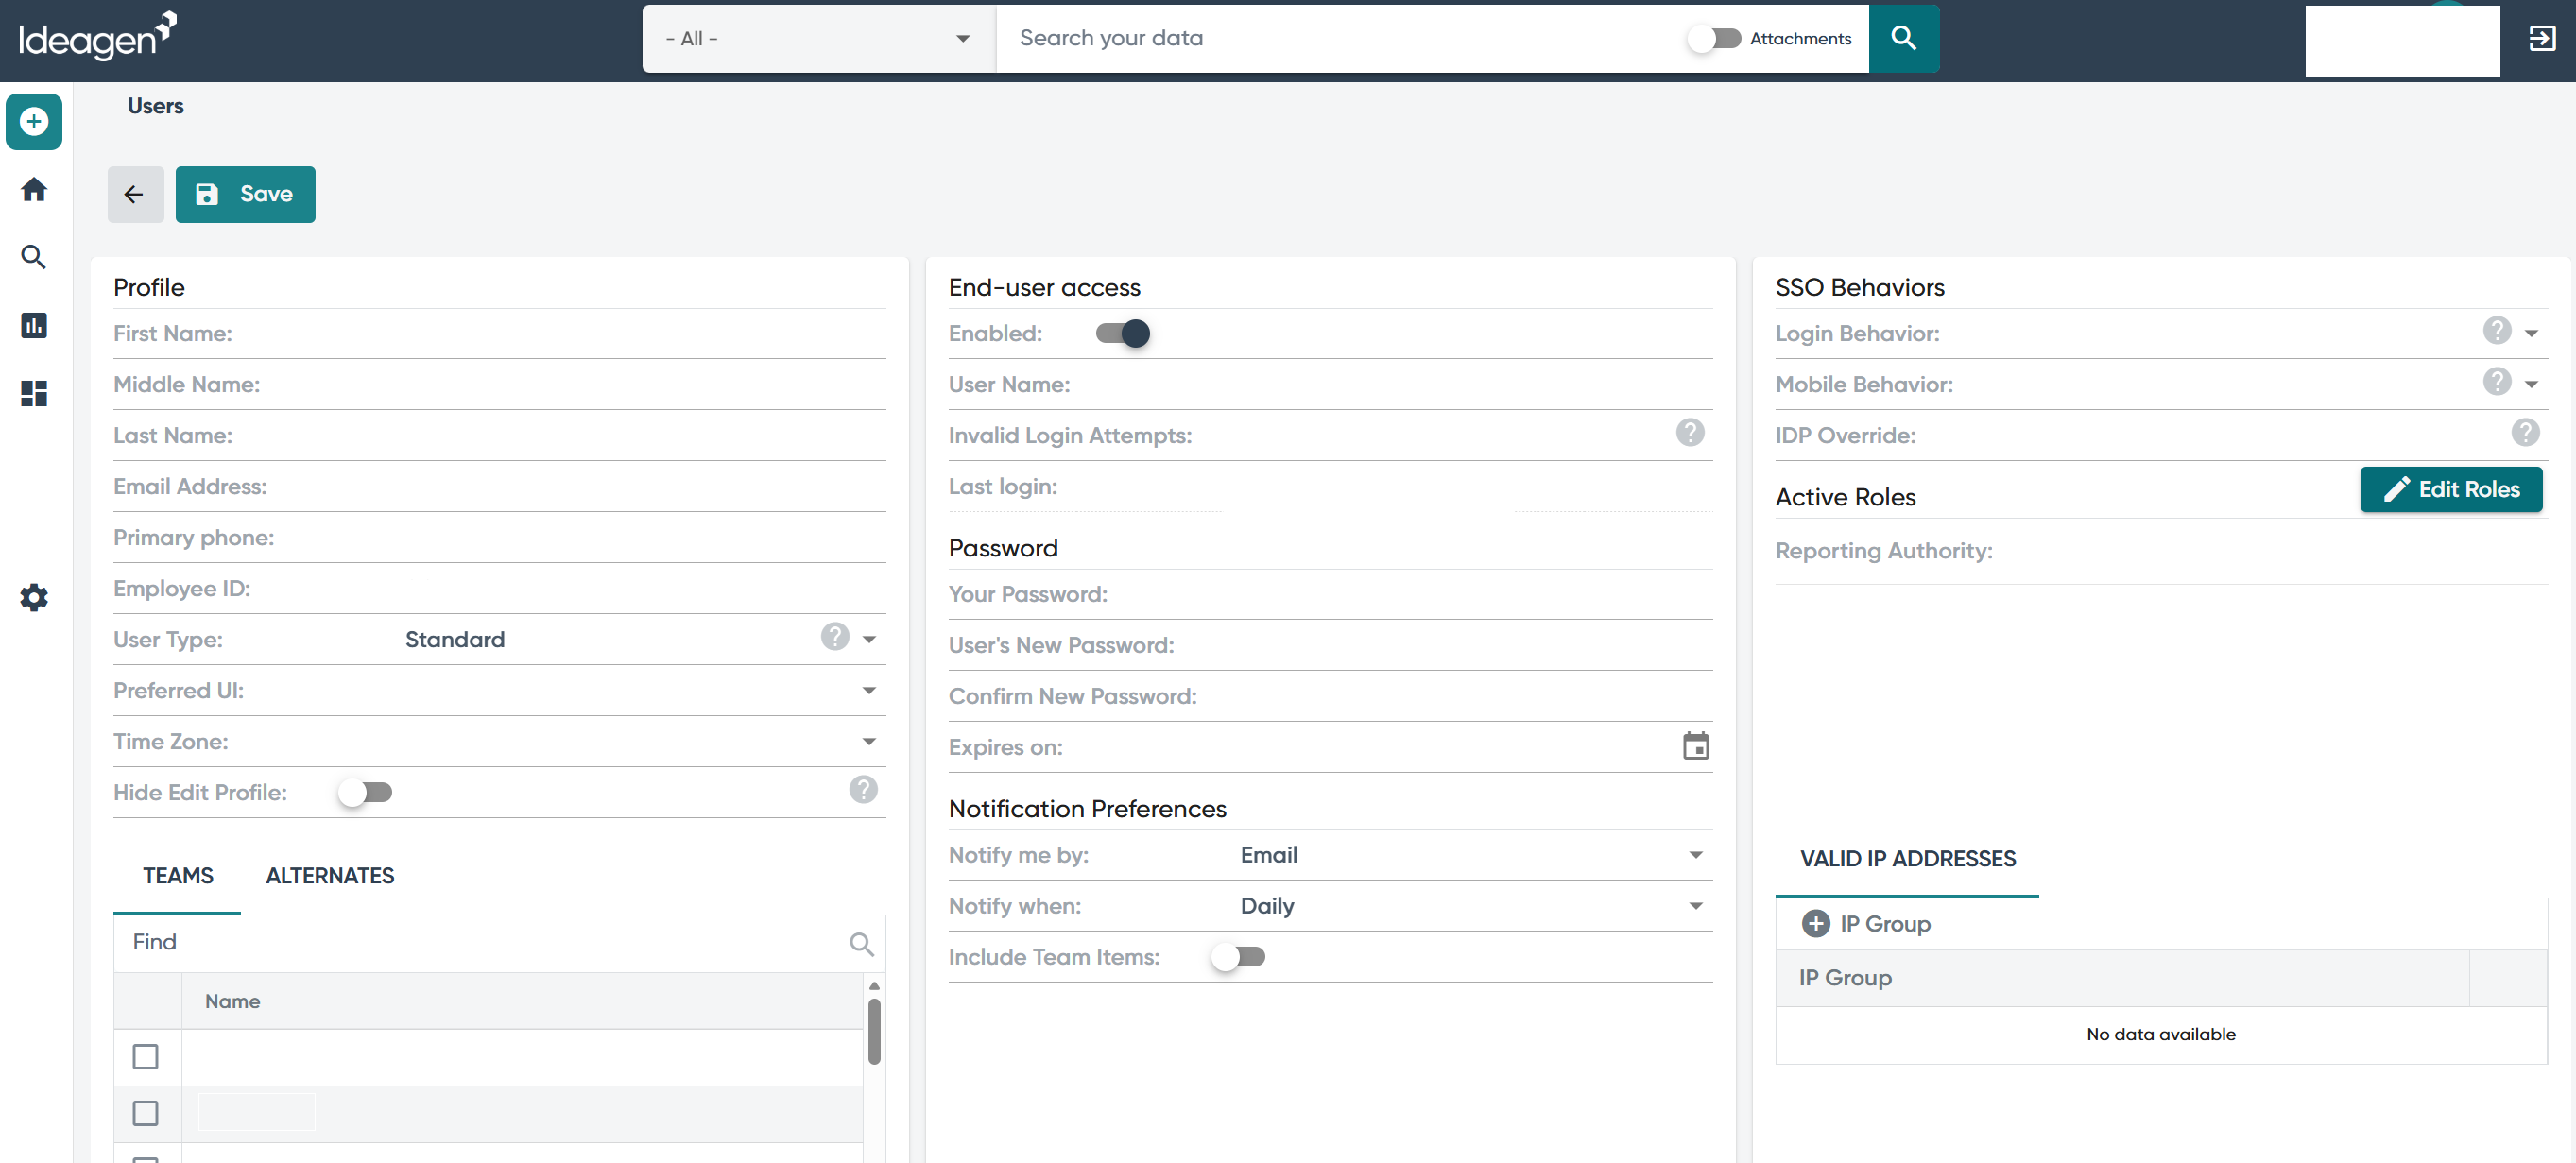Open the reports bar-chart icon in sidebar
Viewport: 2576px width, 1163px height.
tap(34, 325)
